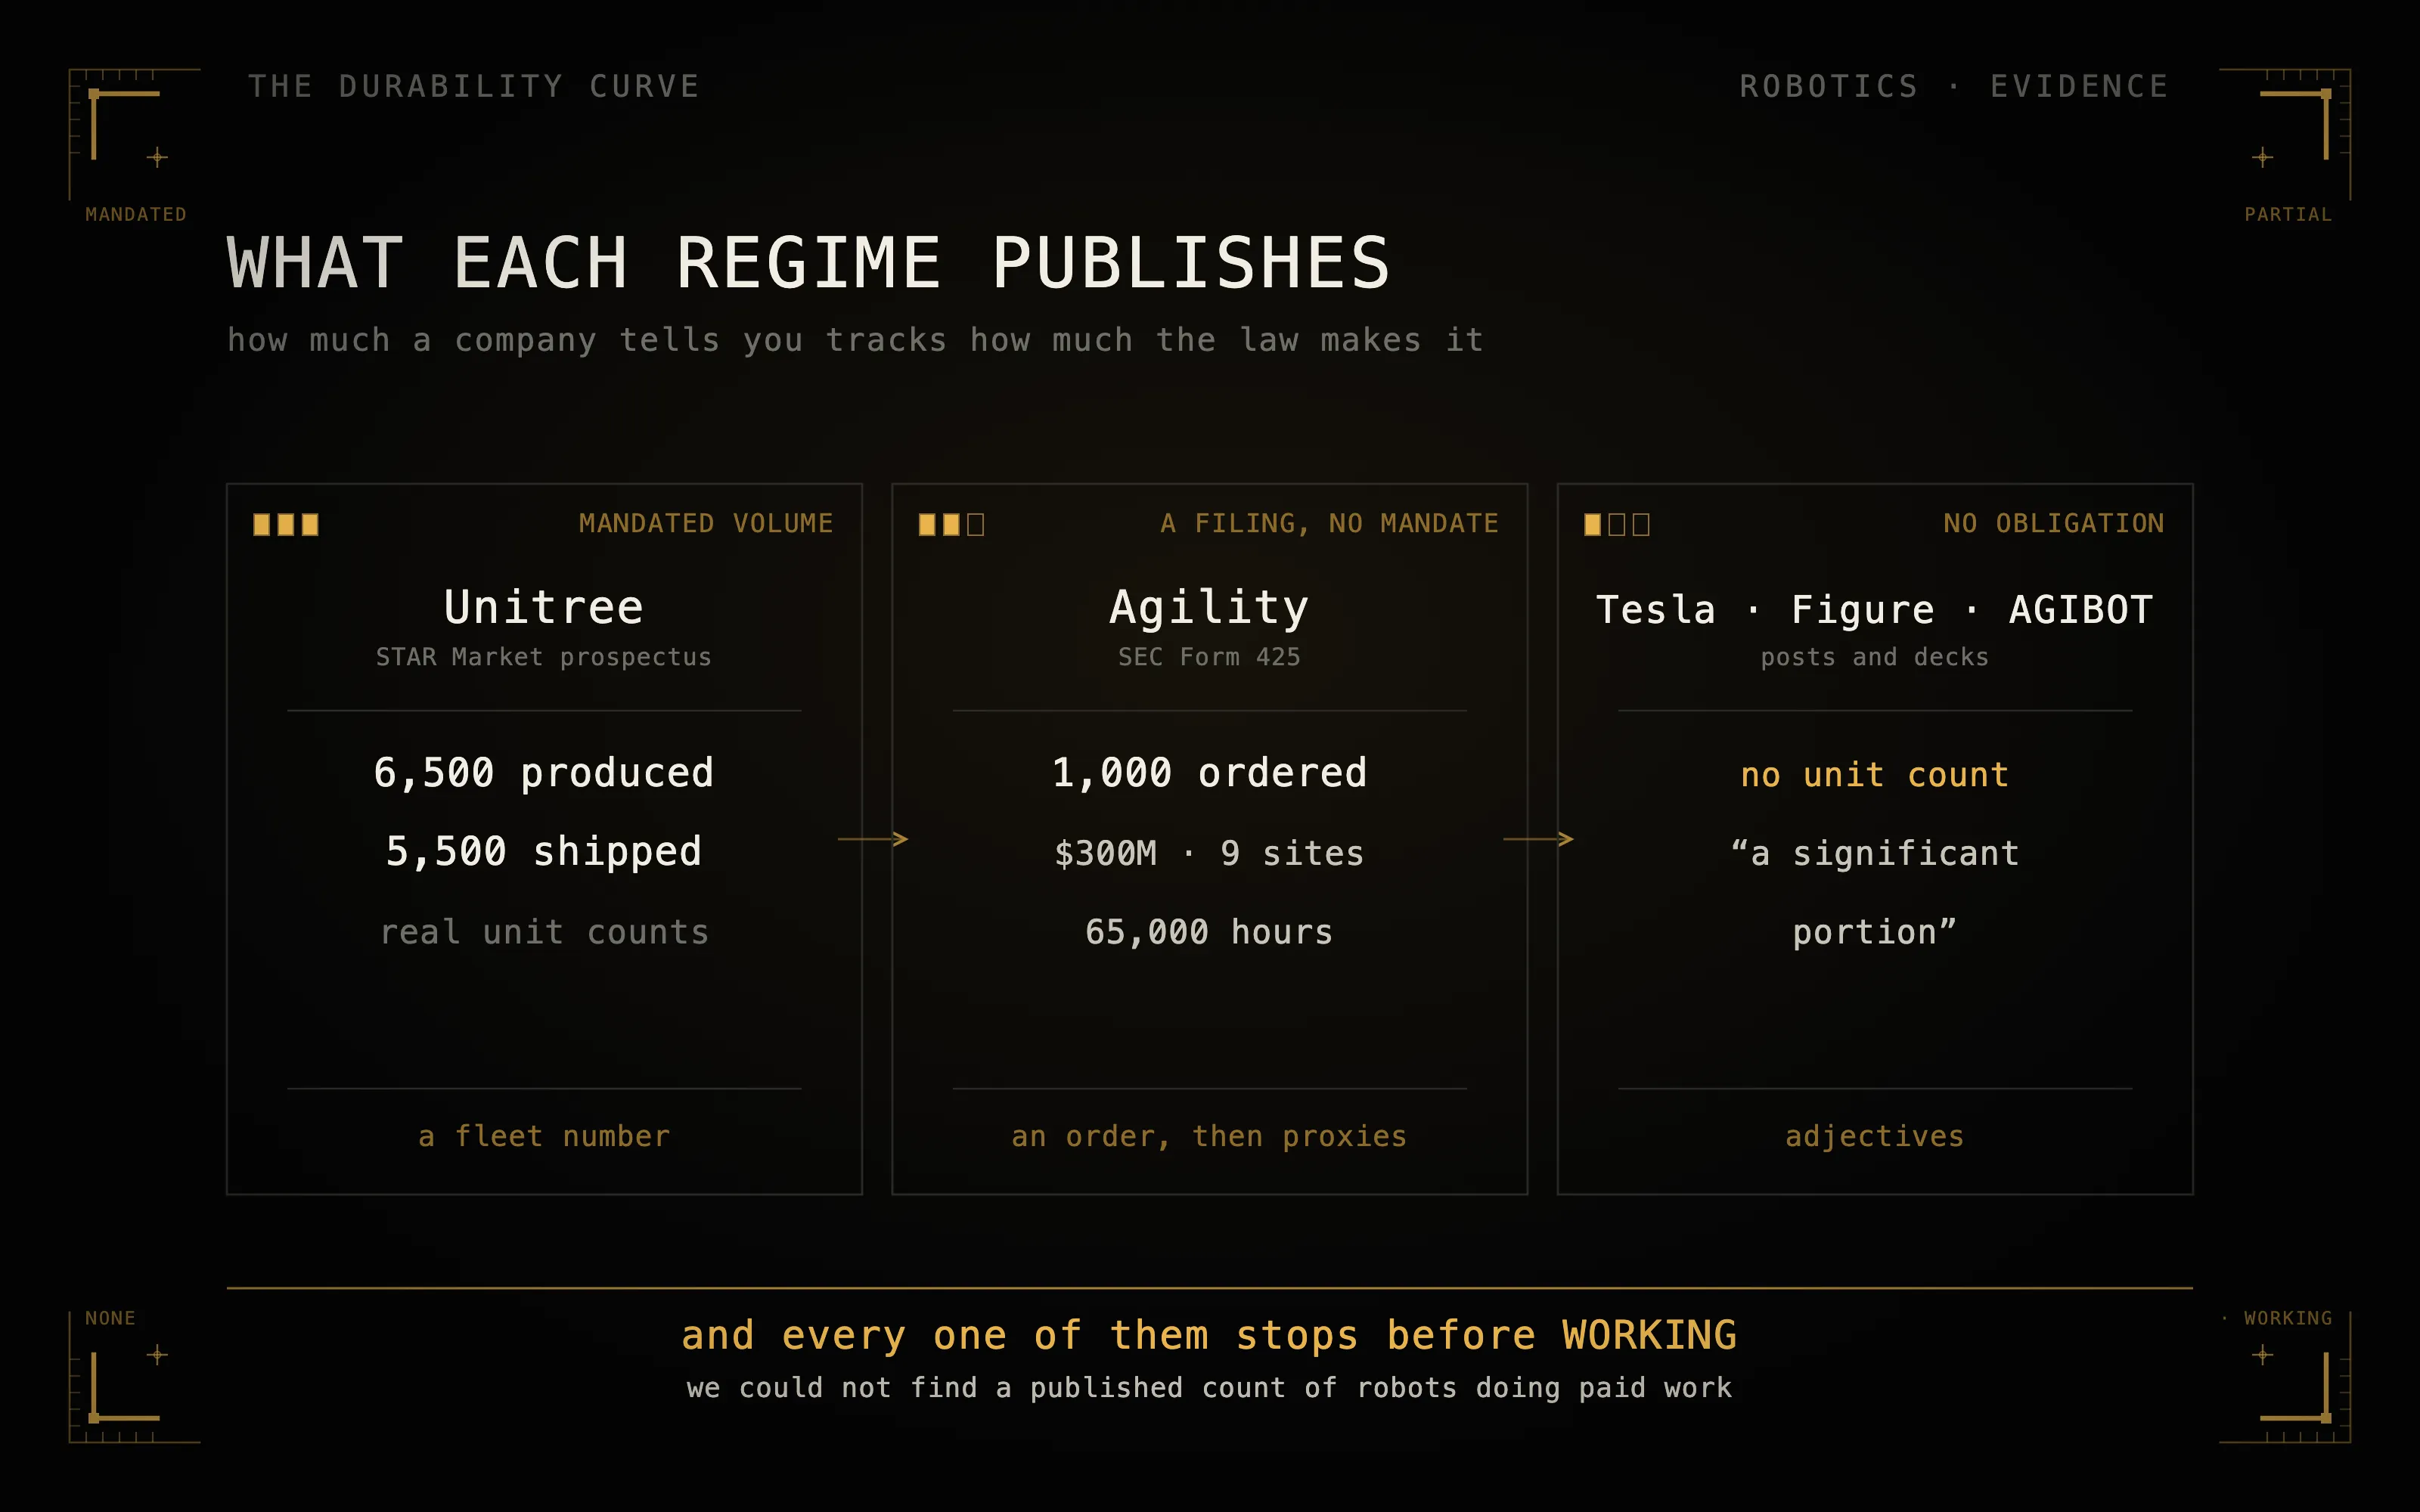Click 'SEC Form 425' text

[1209, 657]
